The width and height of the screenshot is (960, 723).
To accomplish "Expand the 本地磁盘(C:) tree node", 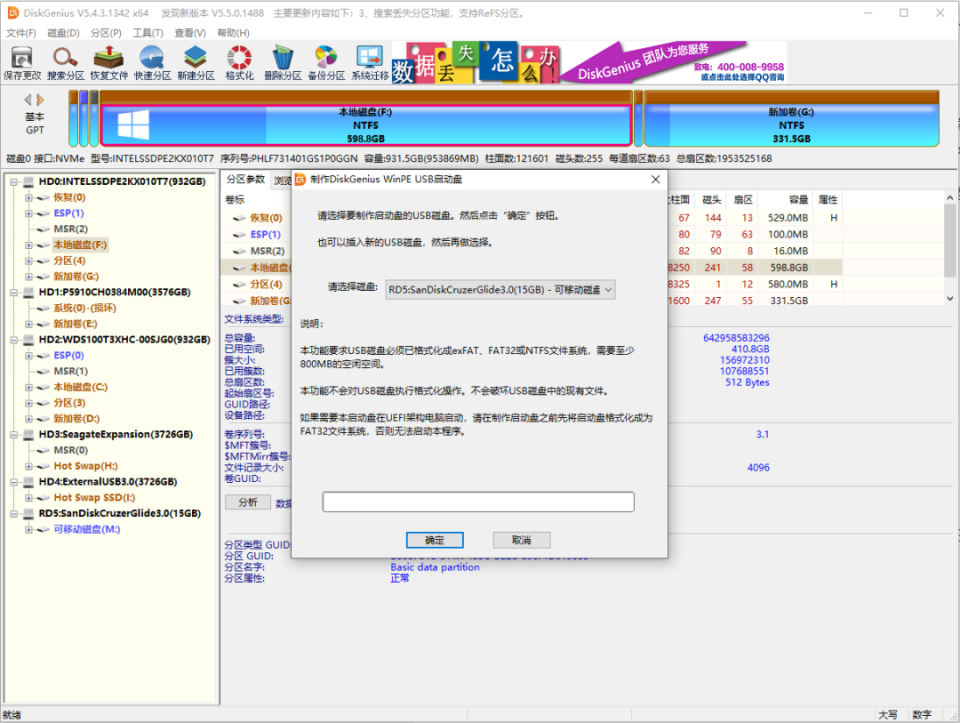I will [28, 388].
